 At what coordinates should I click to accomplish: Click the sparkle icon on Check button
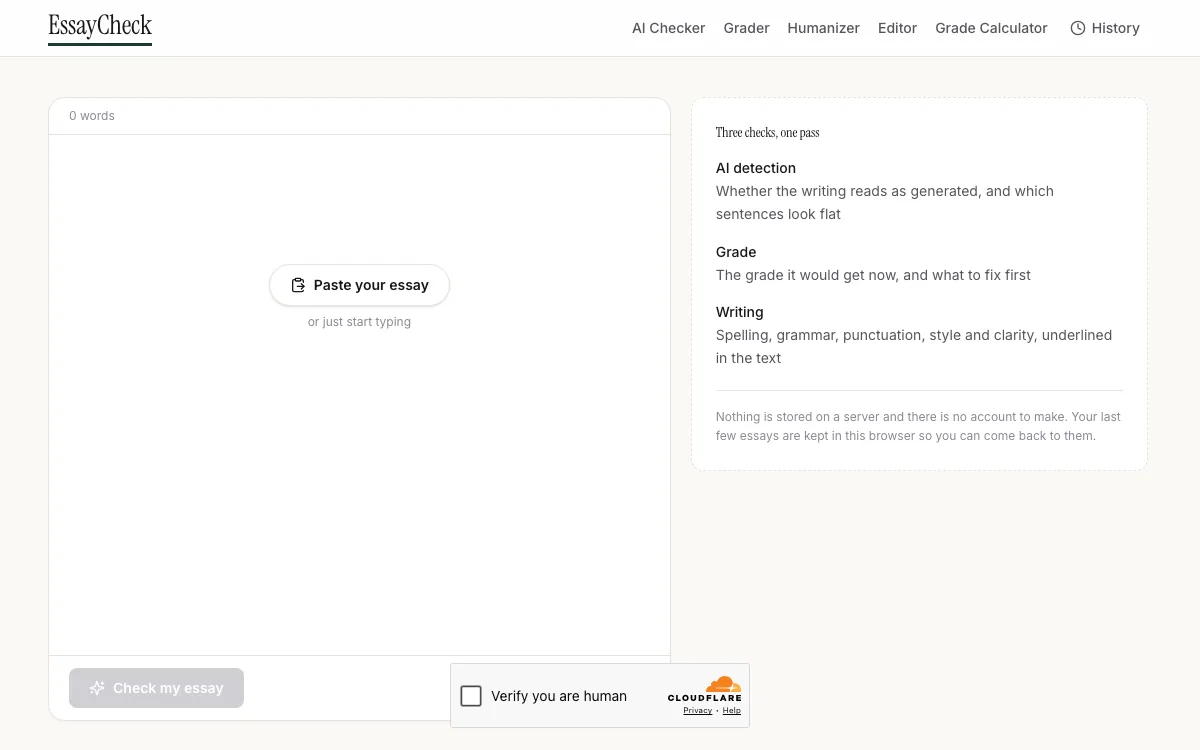[97, 688]
